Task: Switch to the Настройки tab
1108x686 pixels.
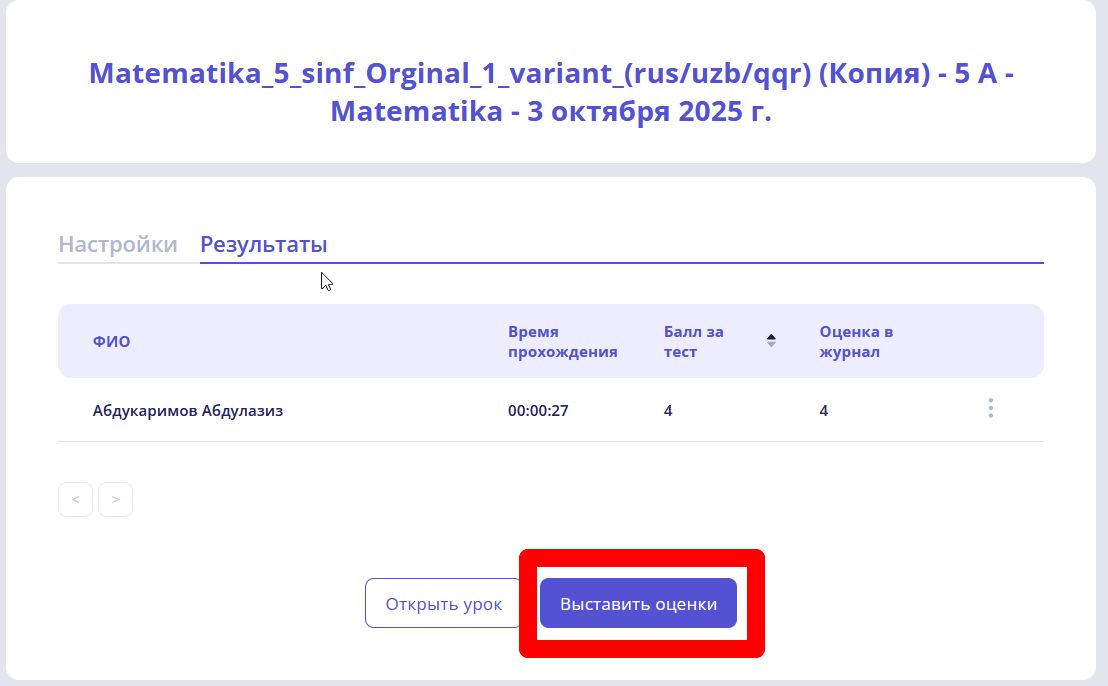Action: pyautogui.click(x=118, y=244)
